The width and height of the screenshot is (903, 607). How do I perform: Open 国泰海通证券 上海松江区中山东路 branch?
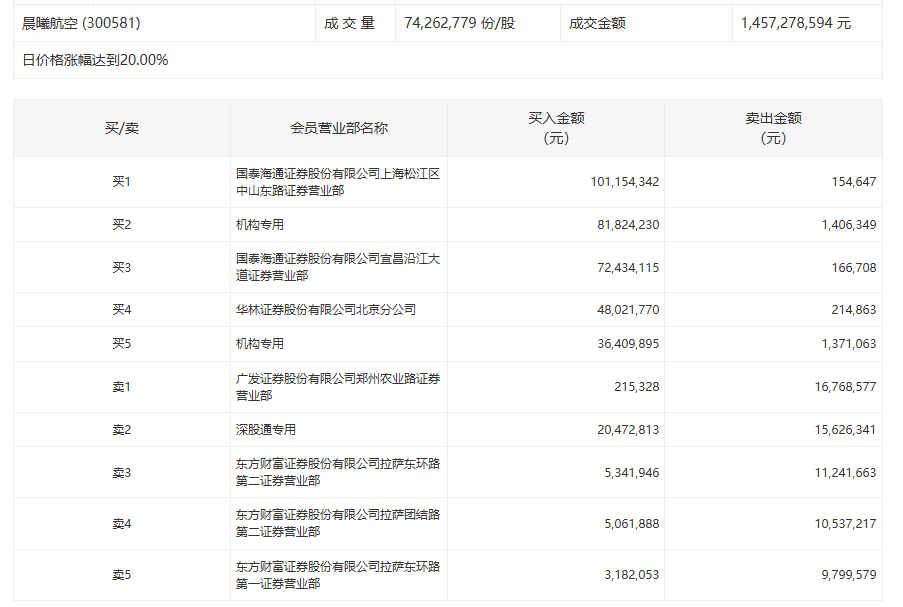[337, 182]
